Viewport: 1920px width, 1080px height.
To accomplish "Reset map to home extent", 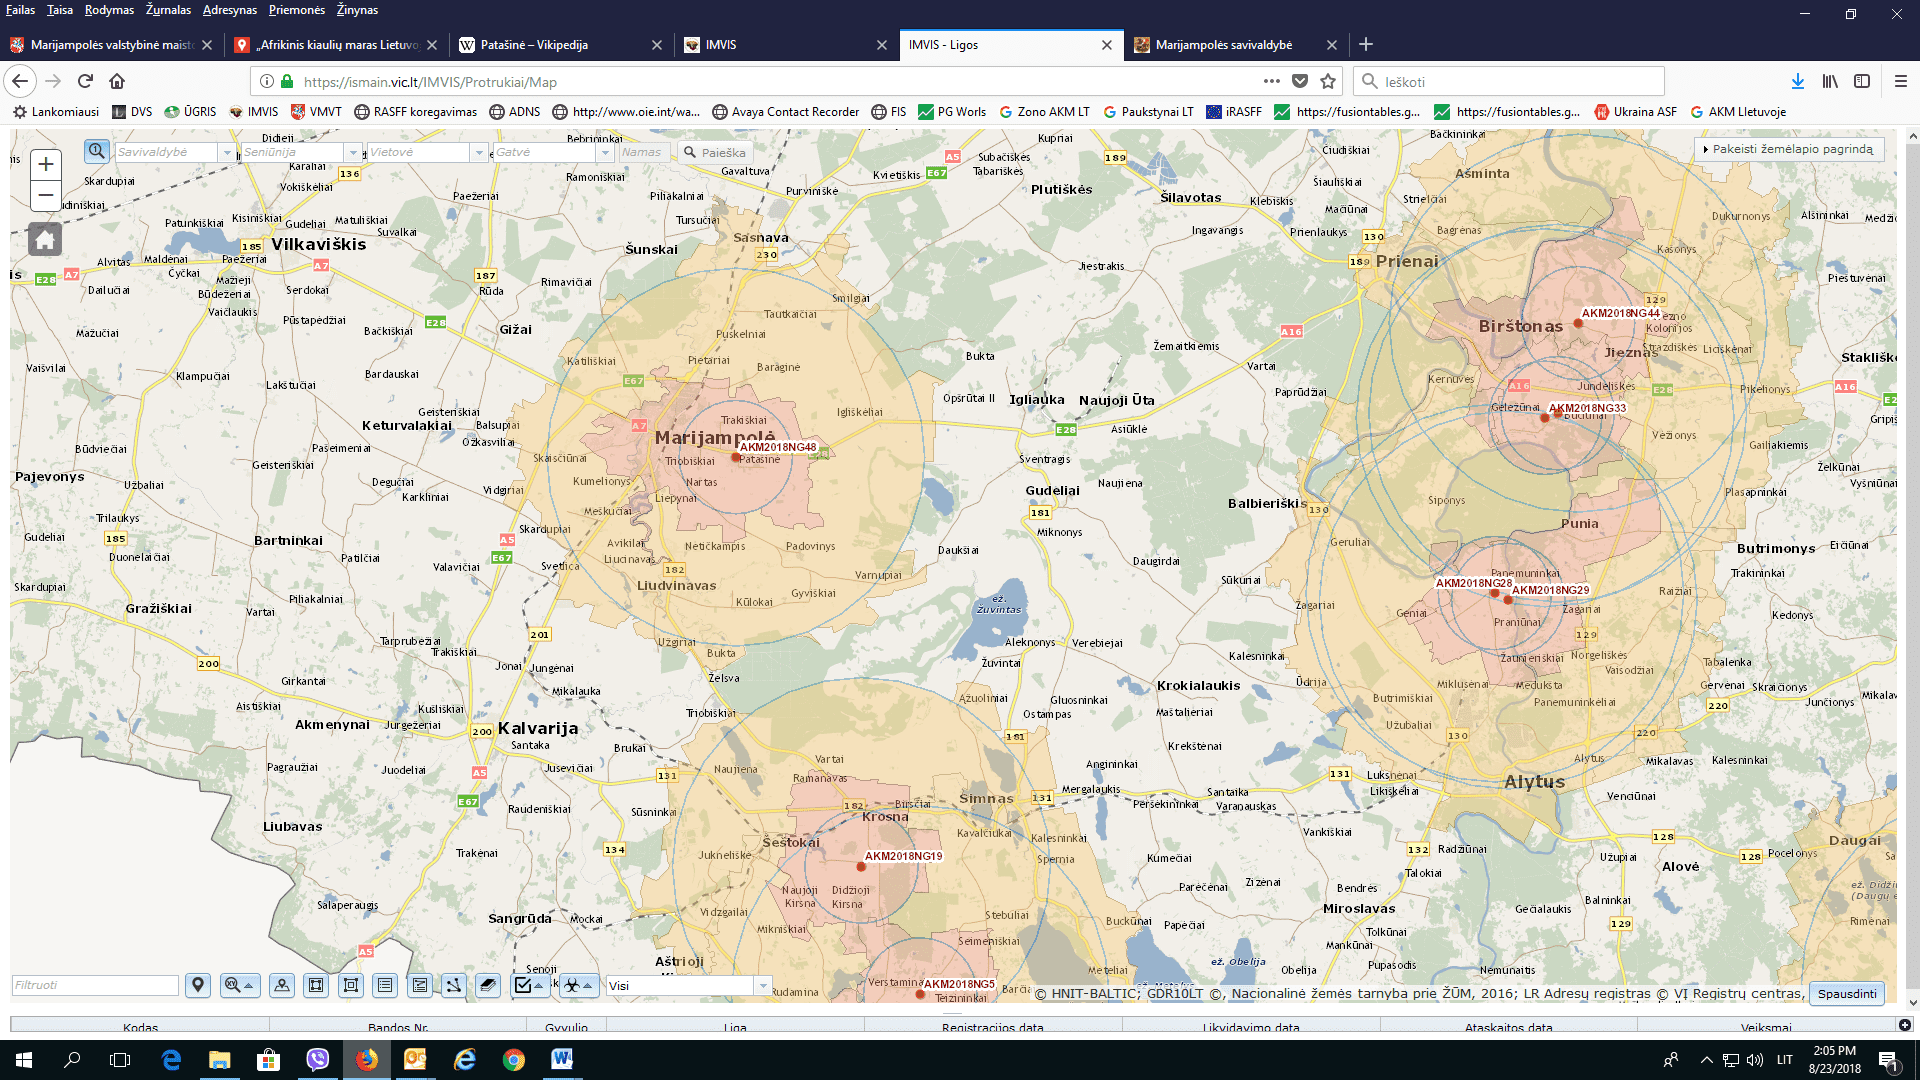I will 45,240.
